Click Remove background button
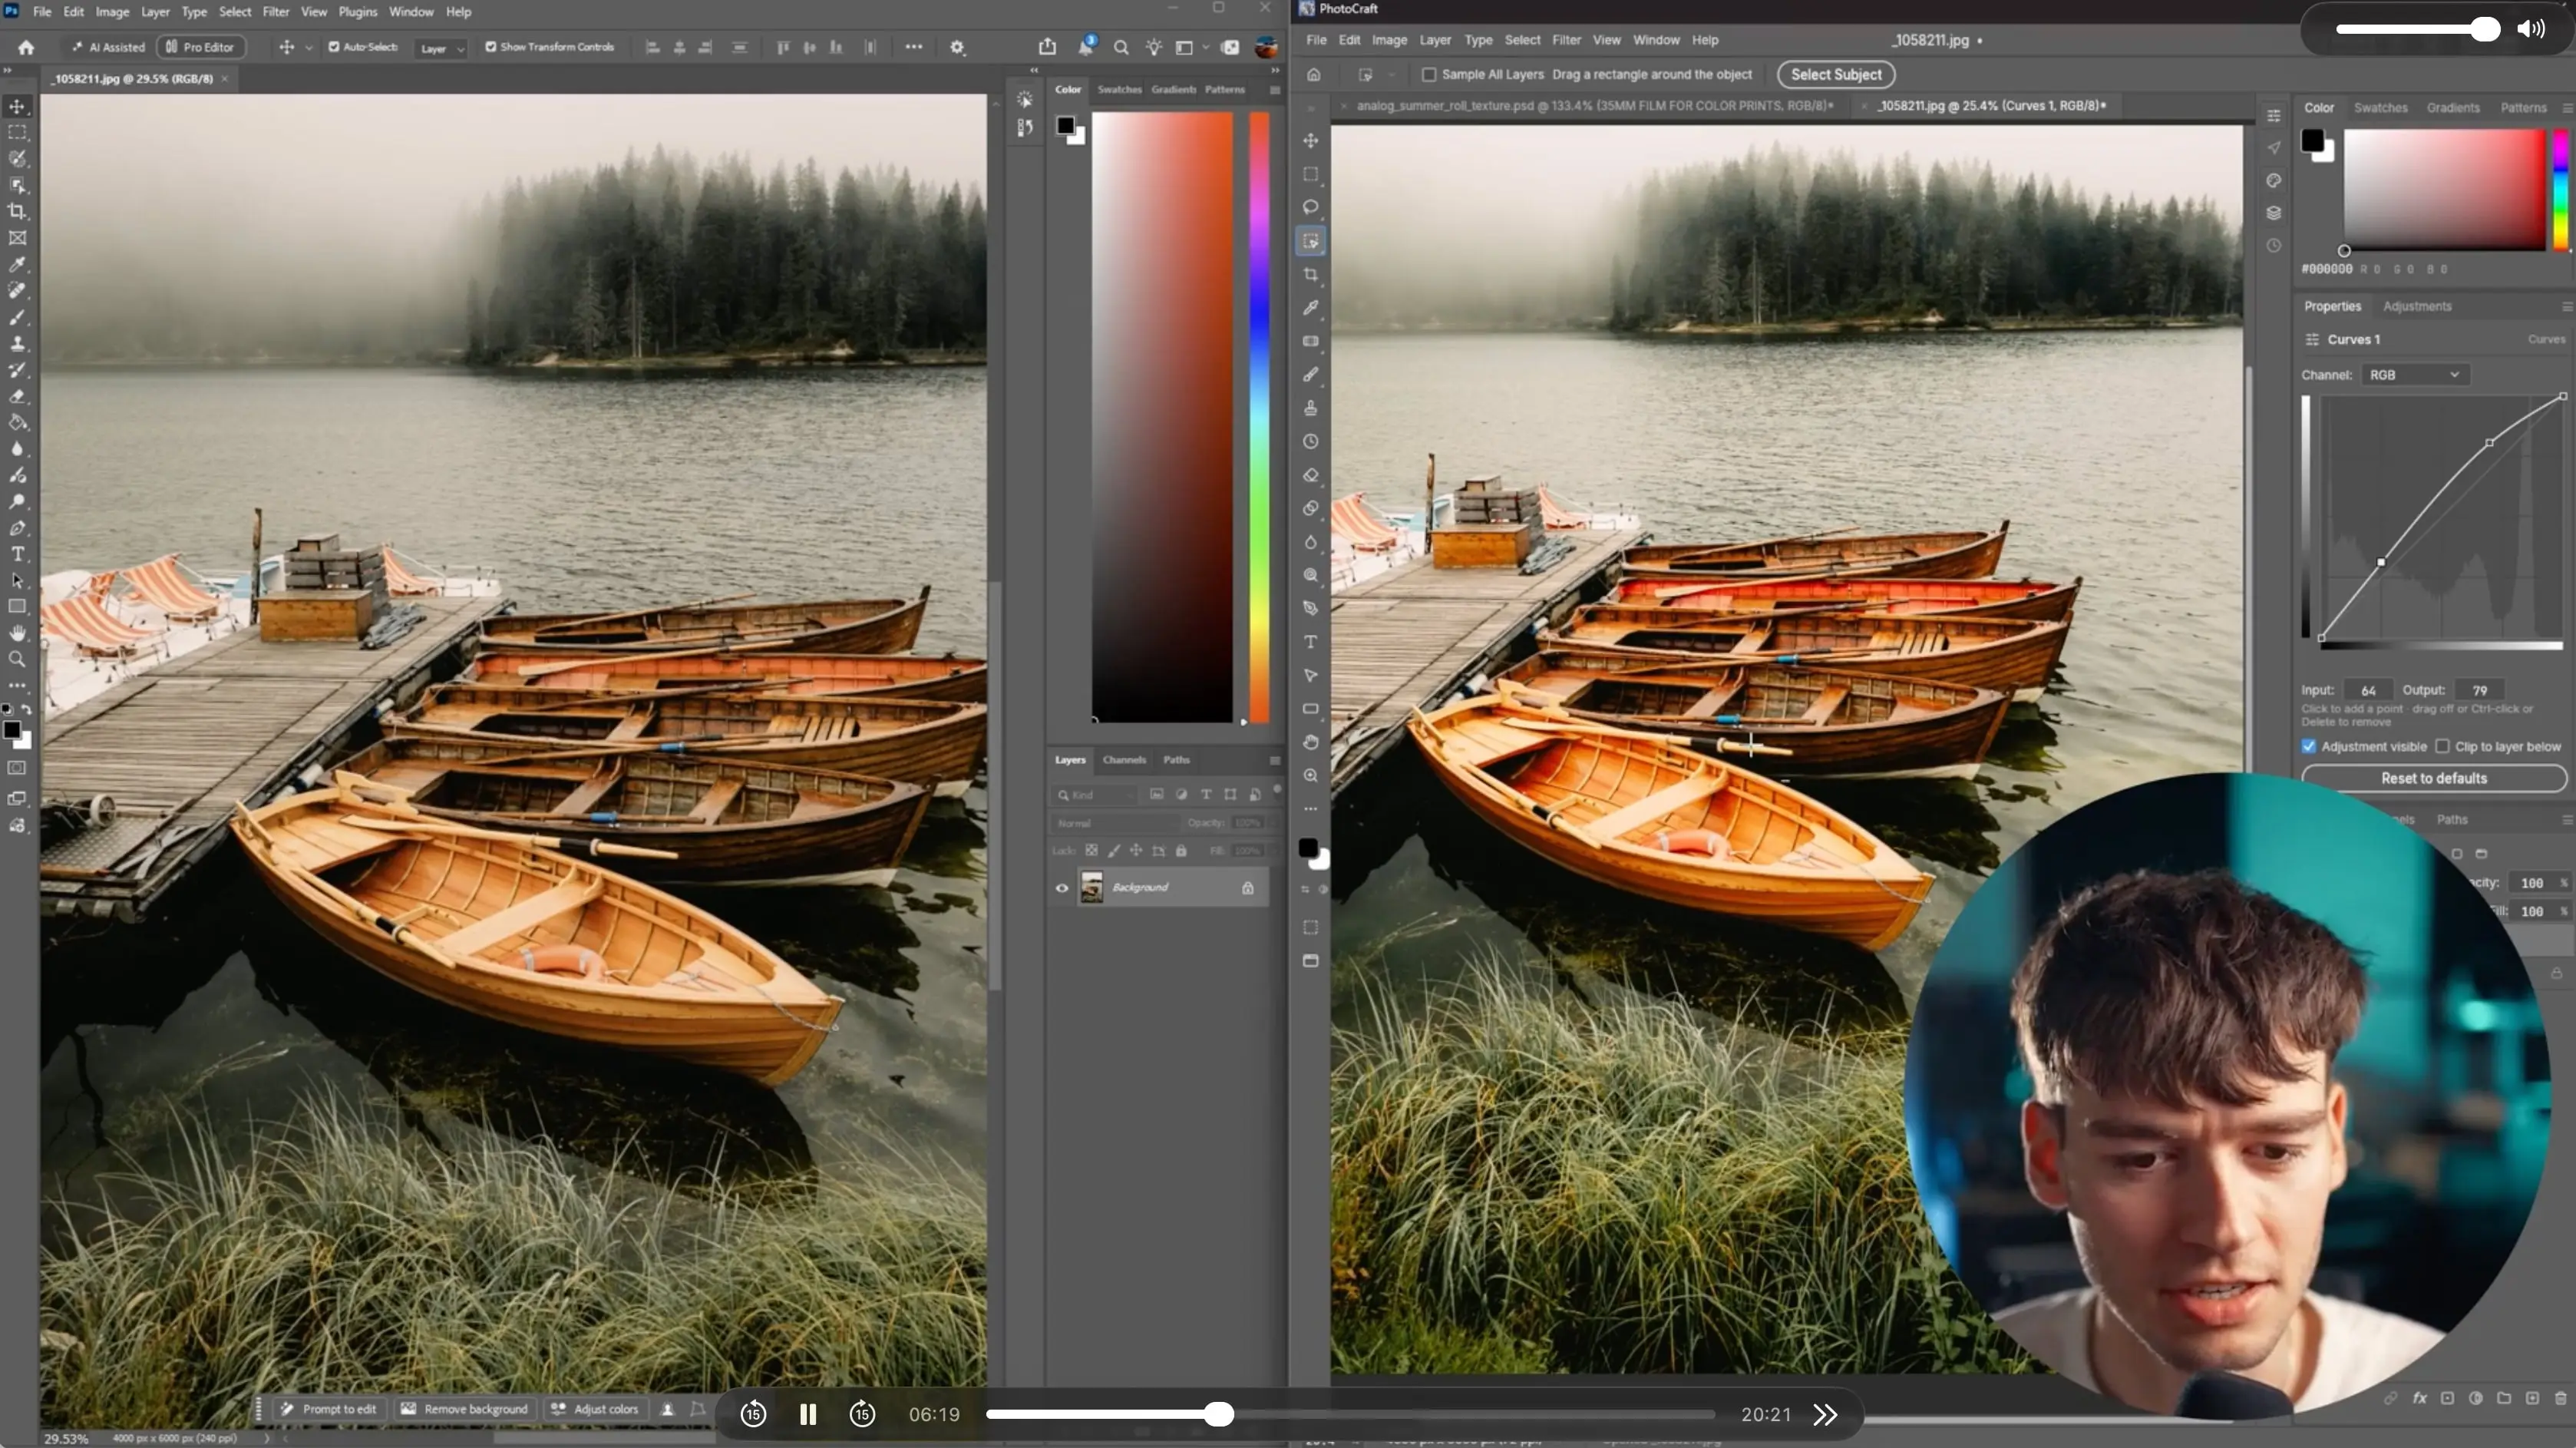 [x=466, y=1409]
